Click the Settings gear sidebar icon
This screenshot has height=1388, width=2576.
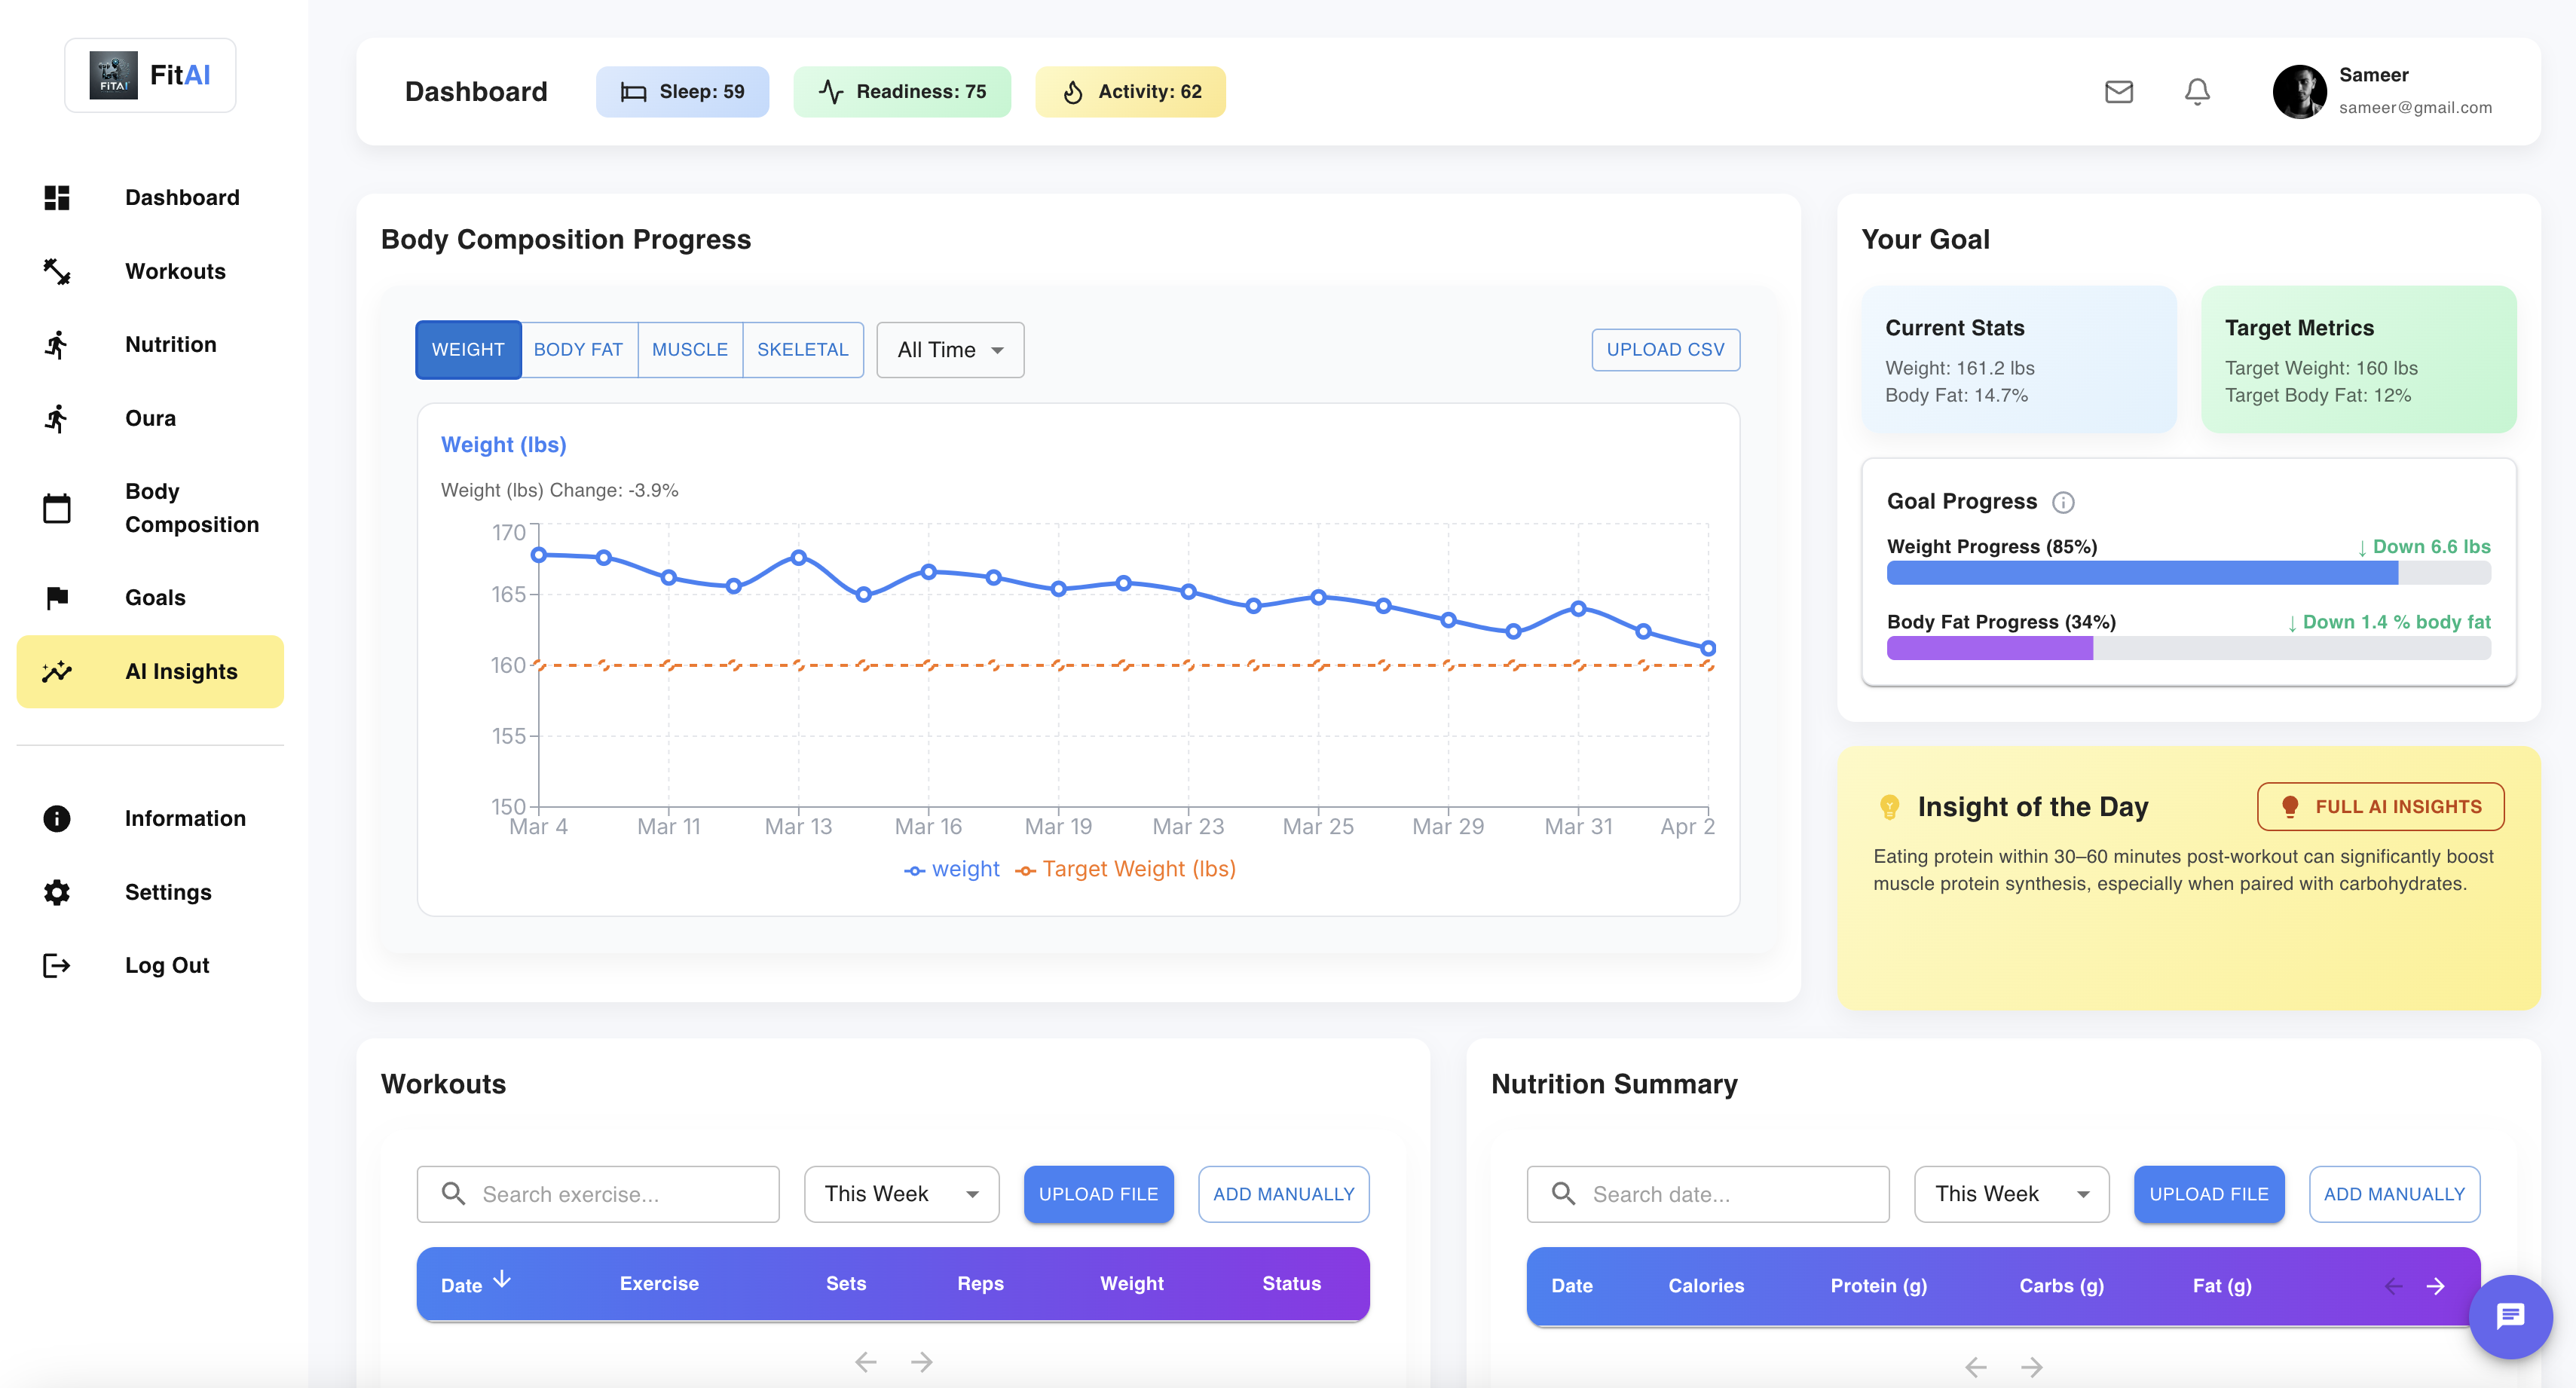(57, 892)
